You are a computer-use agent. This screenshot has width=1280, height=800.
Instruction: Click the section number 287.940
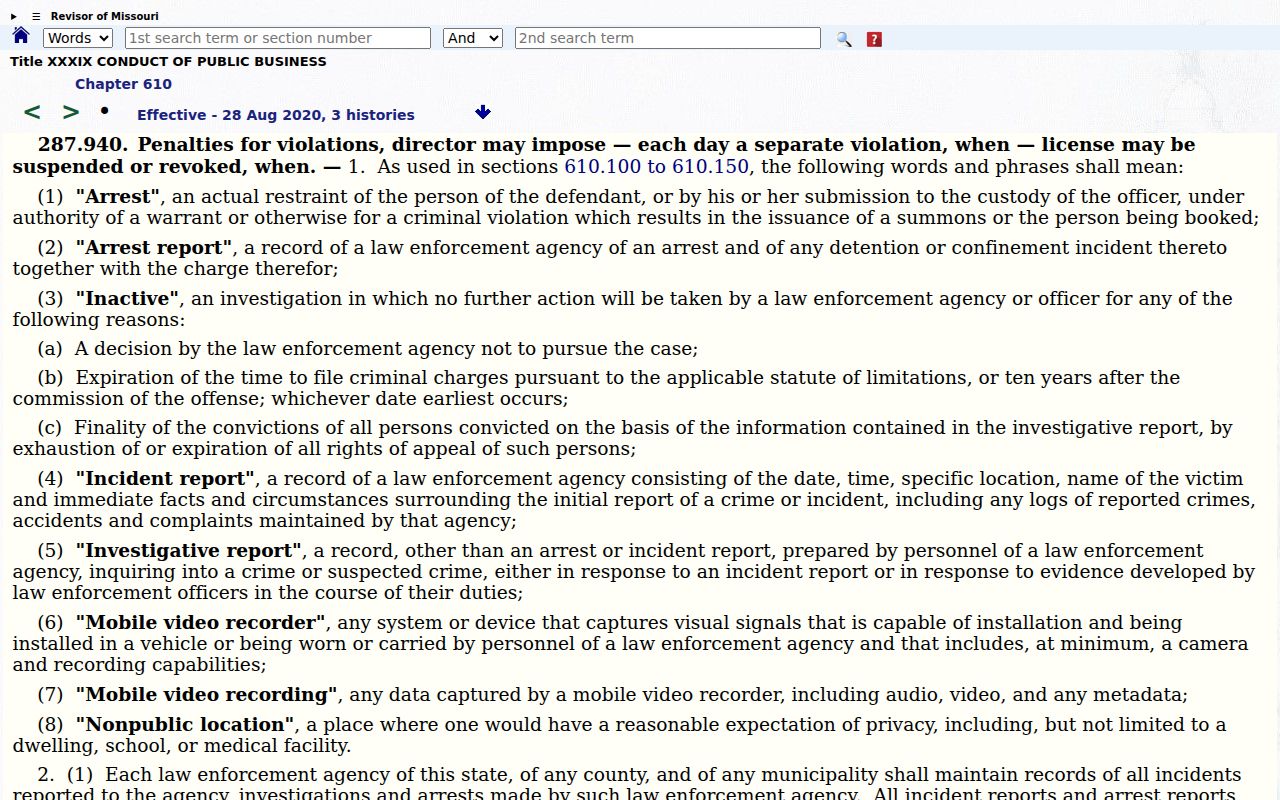(x=83, y=145)
